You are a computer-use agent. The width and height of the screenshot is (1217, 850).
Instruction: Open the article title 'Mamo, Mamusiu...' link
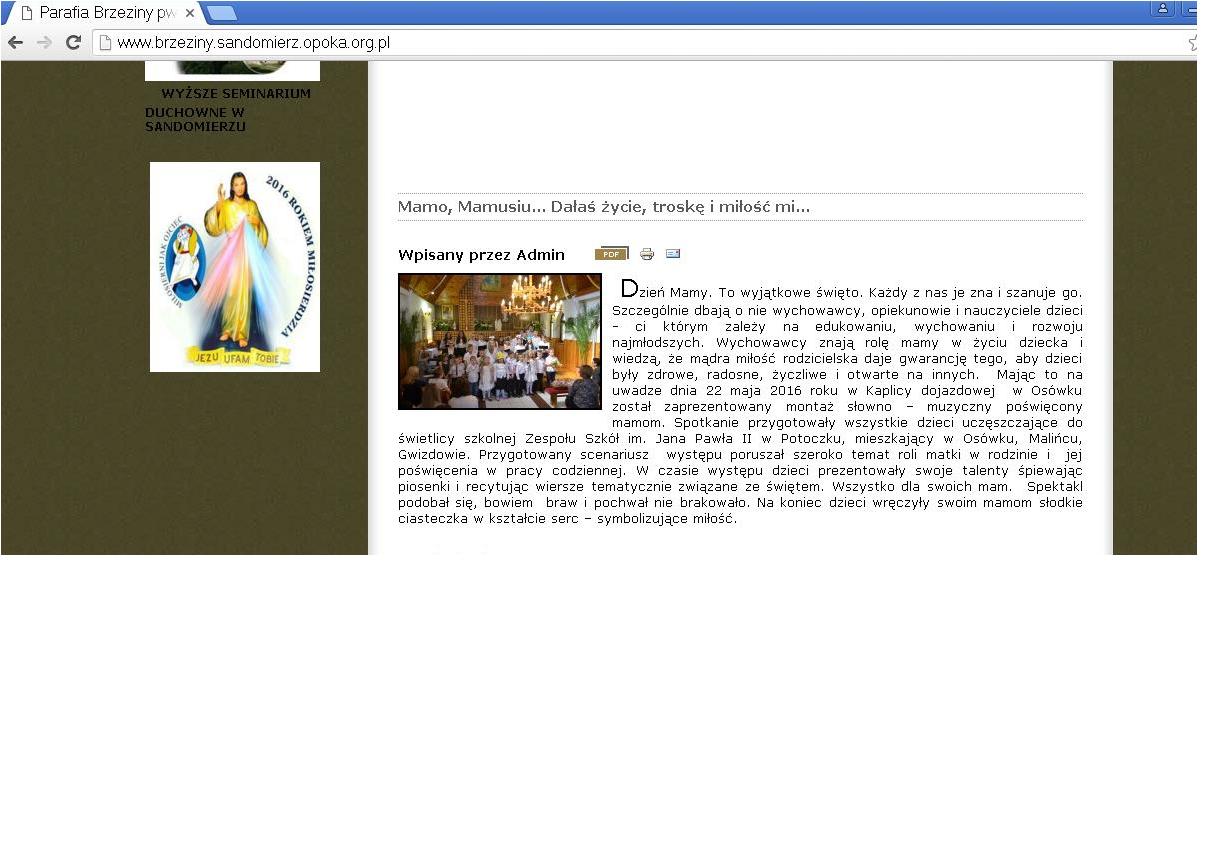click(603, 207)
